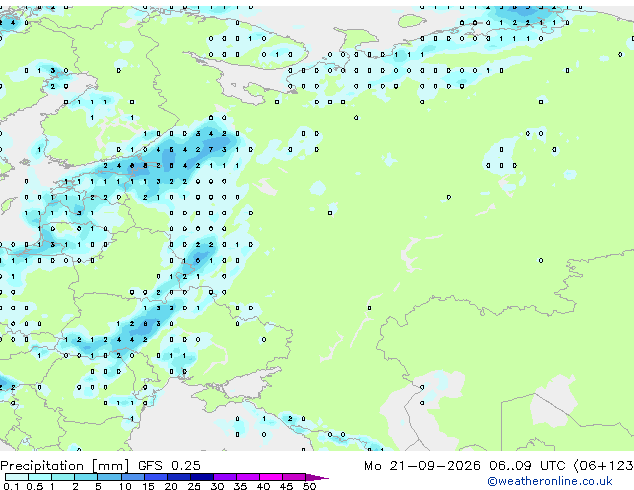Click the '06..09 UTC' time label
Image resolution: width=634 pixels, height=490 pixels.
(527, 466)
